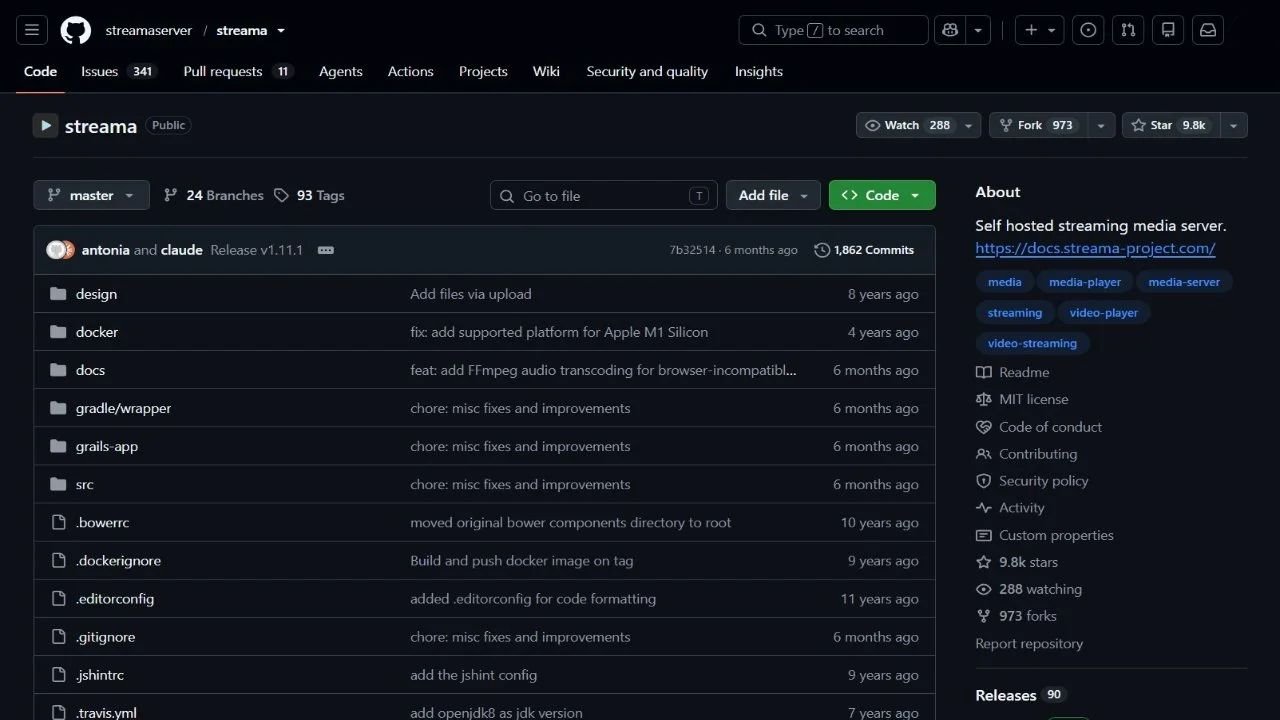The width and height of the screenshot is (1280, 720).
Task: Expand the Copilot dropdown arrow
Action: tap(978, 30)
